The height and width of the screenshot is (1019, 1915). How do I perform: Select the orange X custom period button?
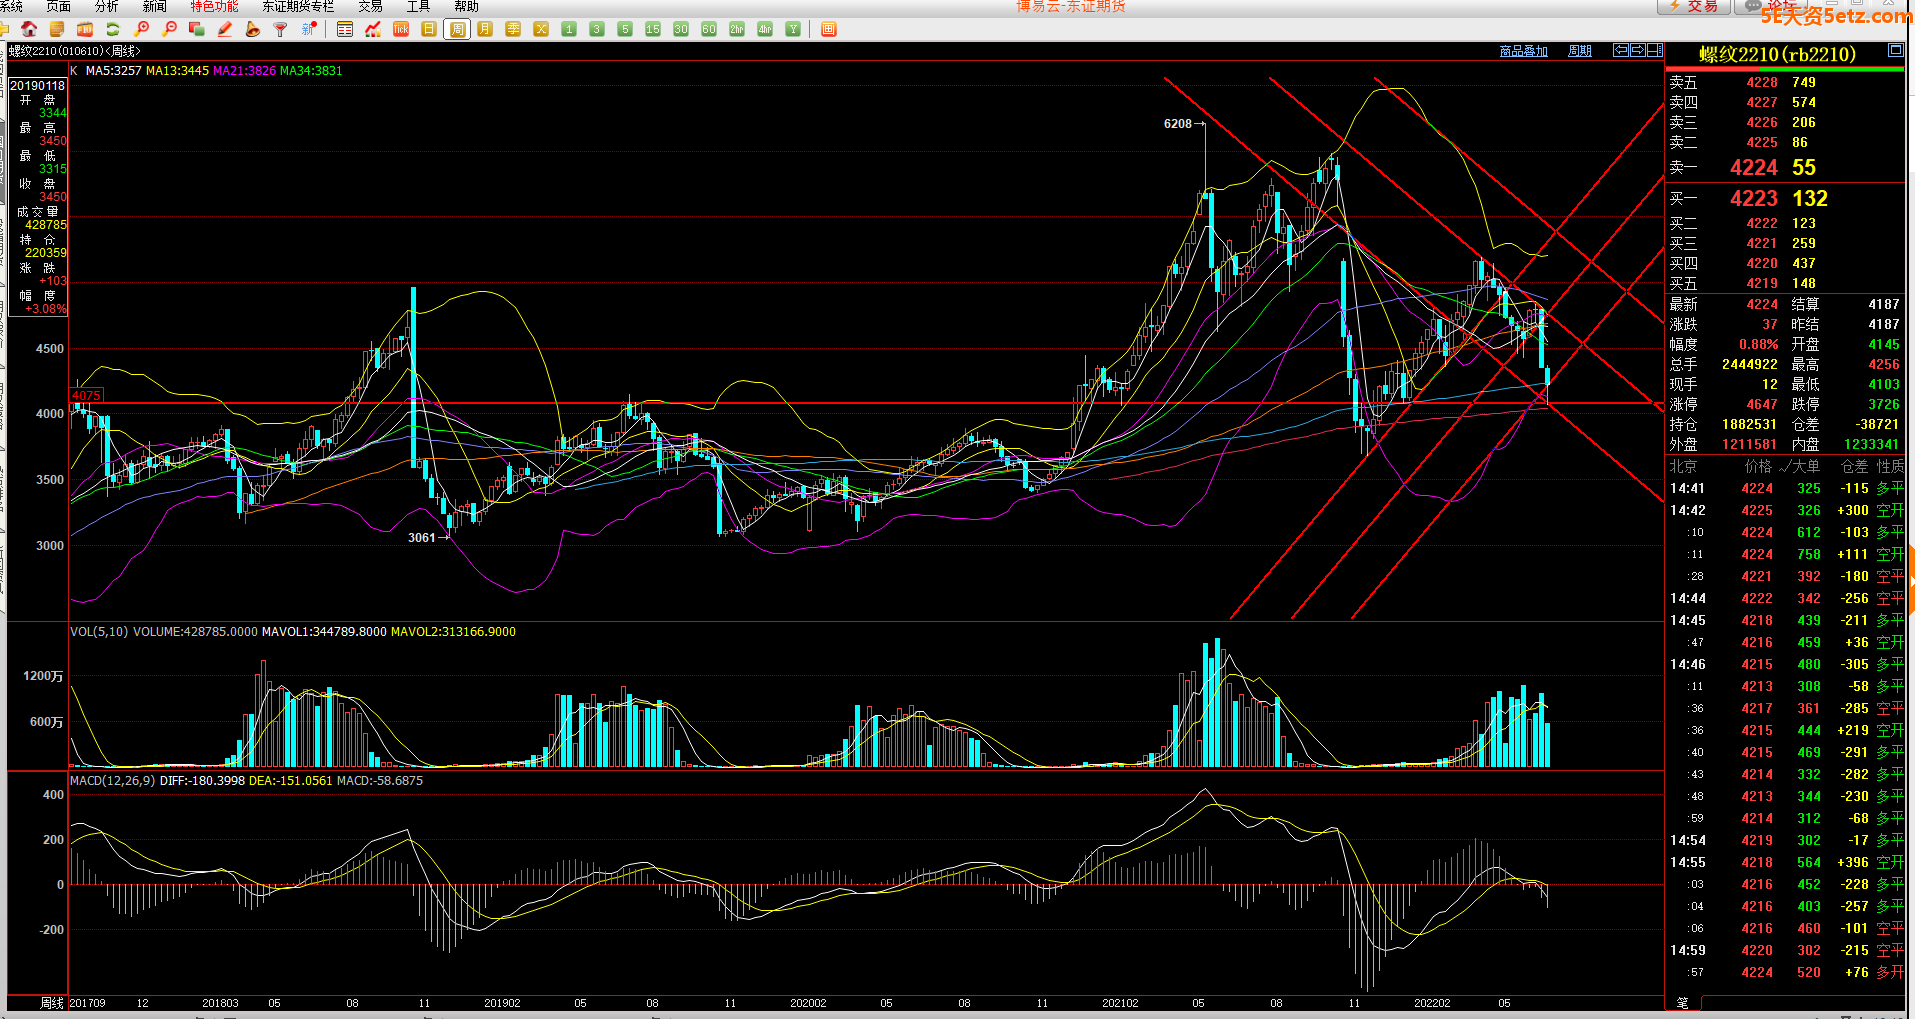click(541, 29)
